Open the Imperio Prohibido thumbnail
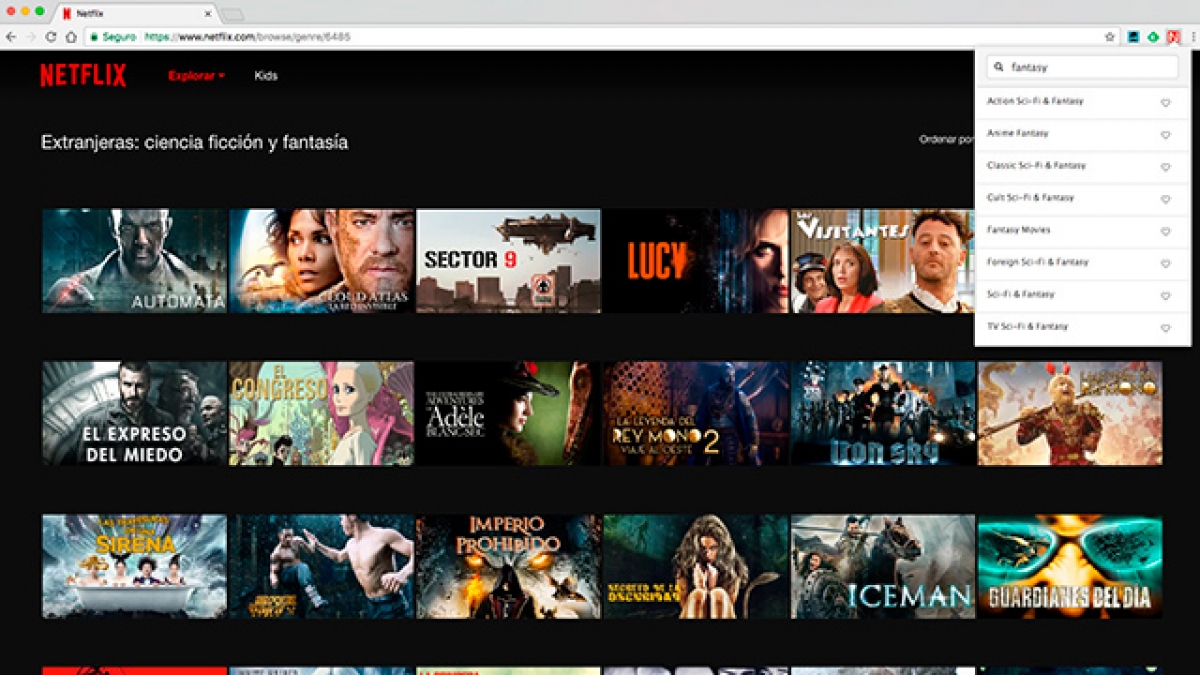Image resolution: width=1200 pixels, height=675 pixels. pyautogui.click(x=509, y=567)
